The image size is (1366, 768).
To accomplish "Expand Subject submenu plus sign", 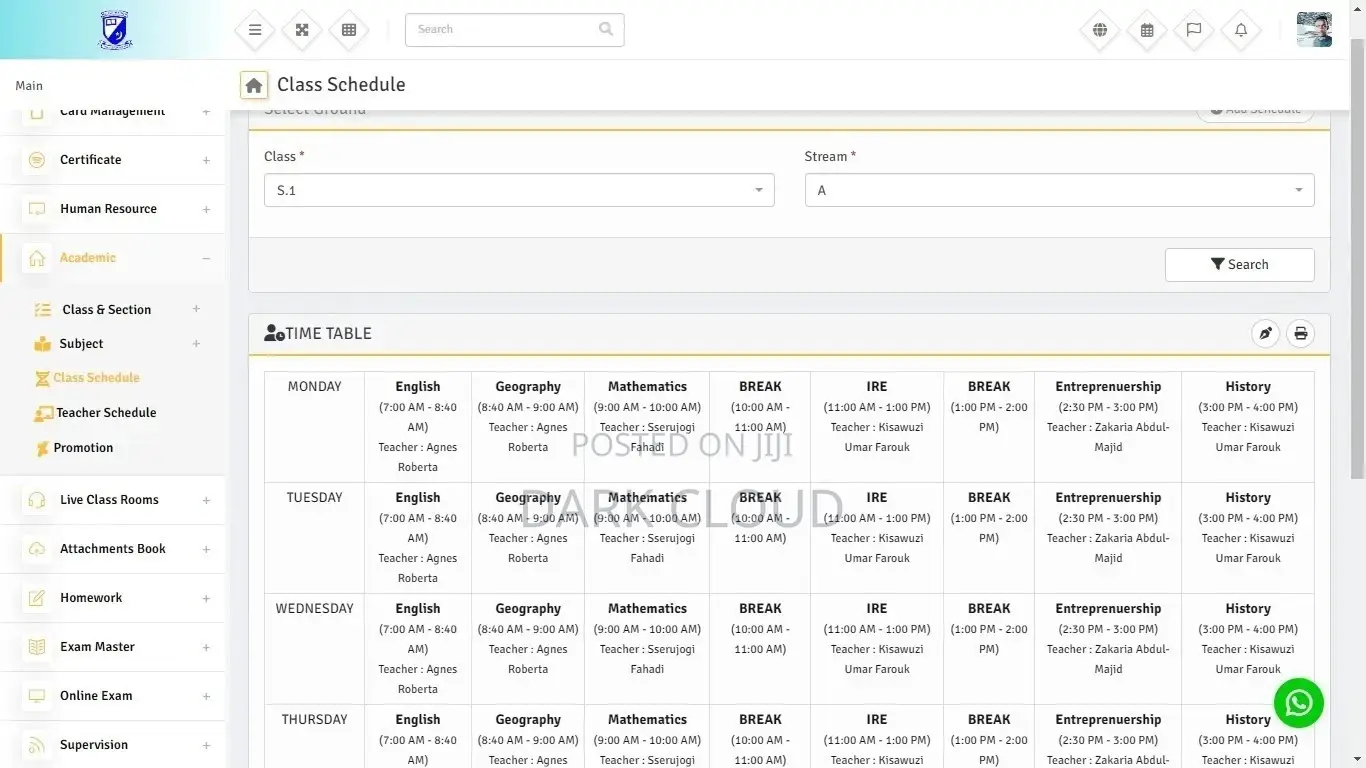I will [x=196, y=344].
